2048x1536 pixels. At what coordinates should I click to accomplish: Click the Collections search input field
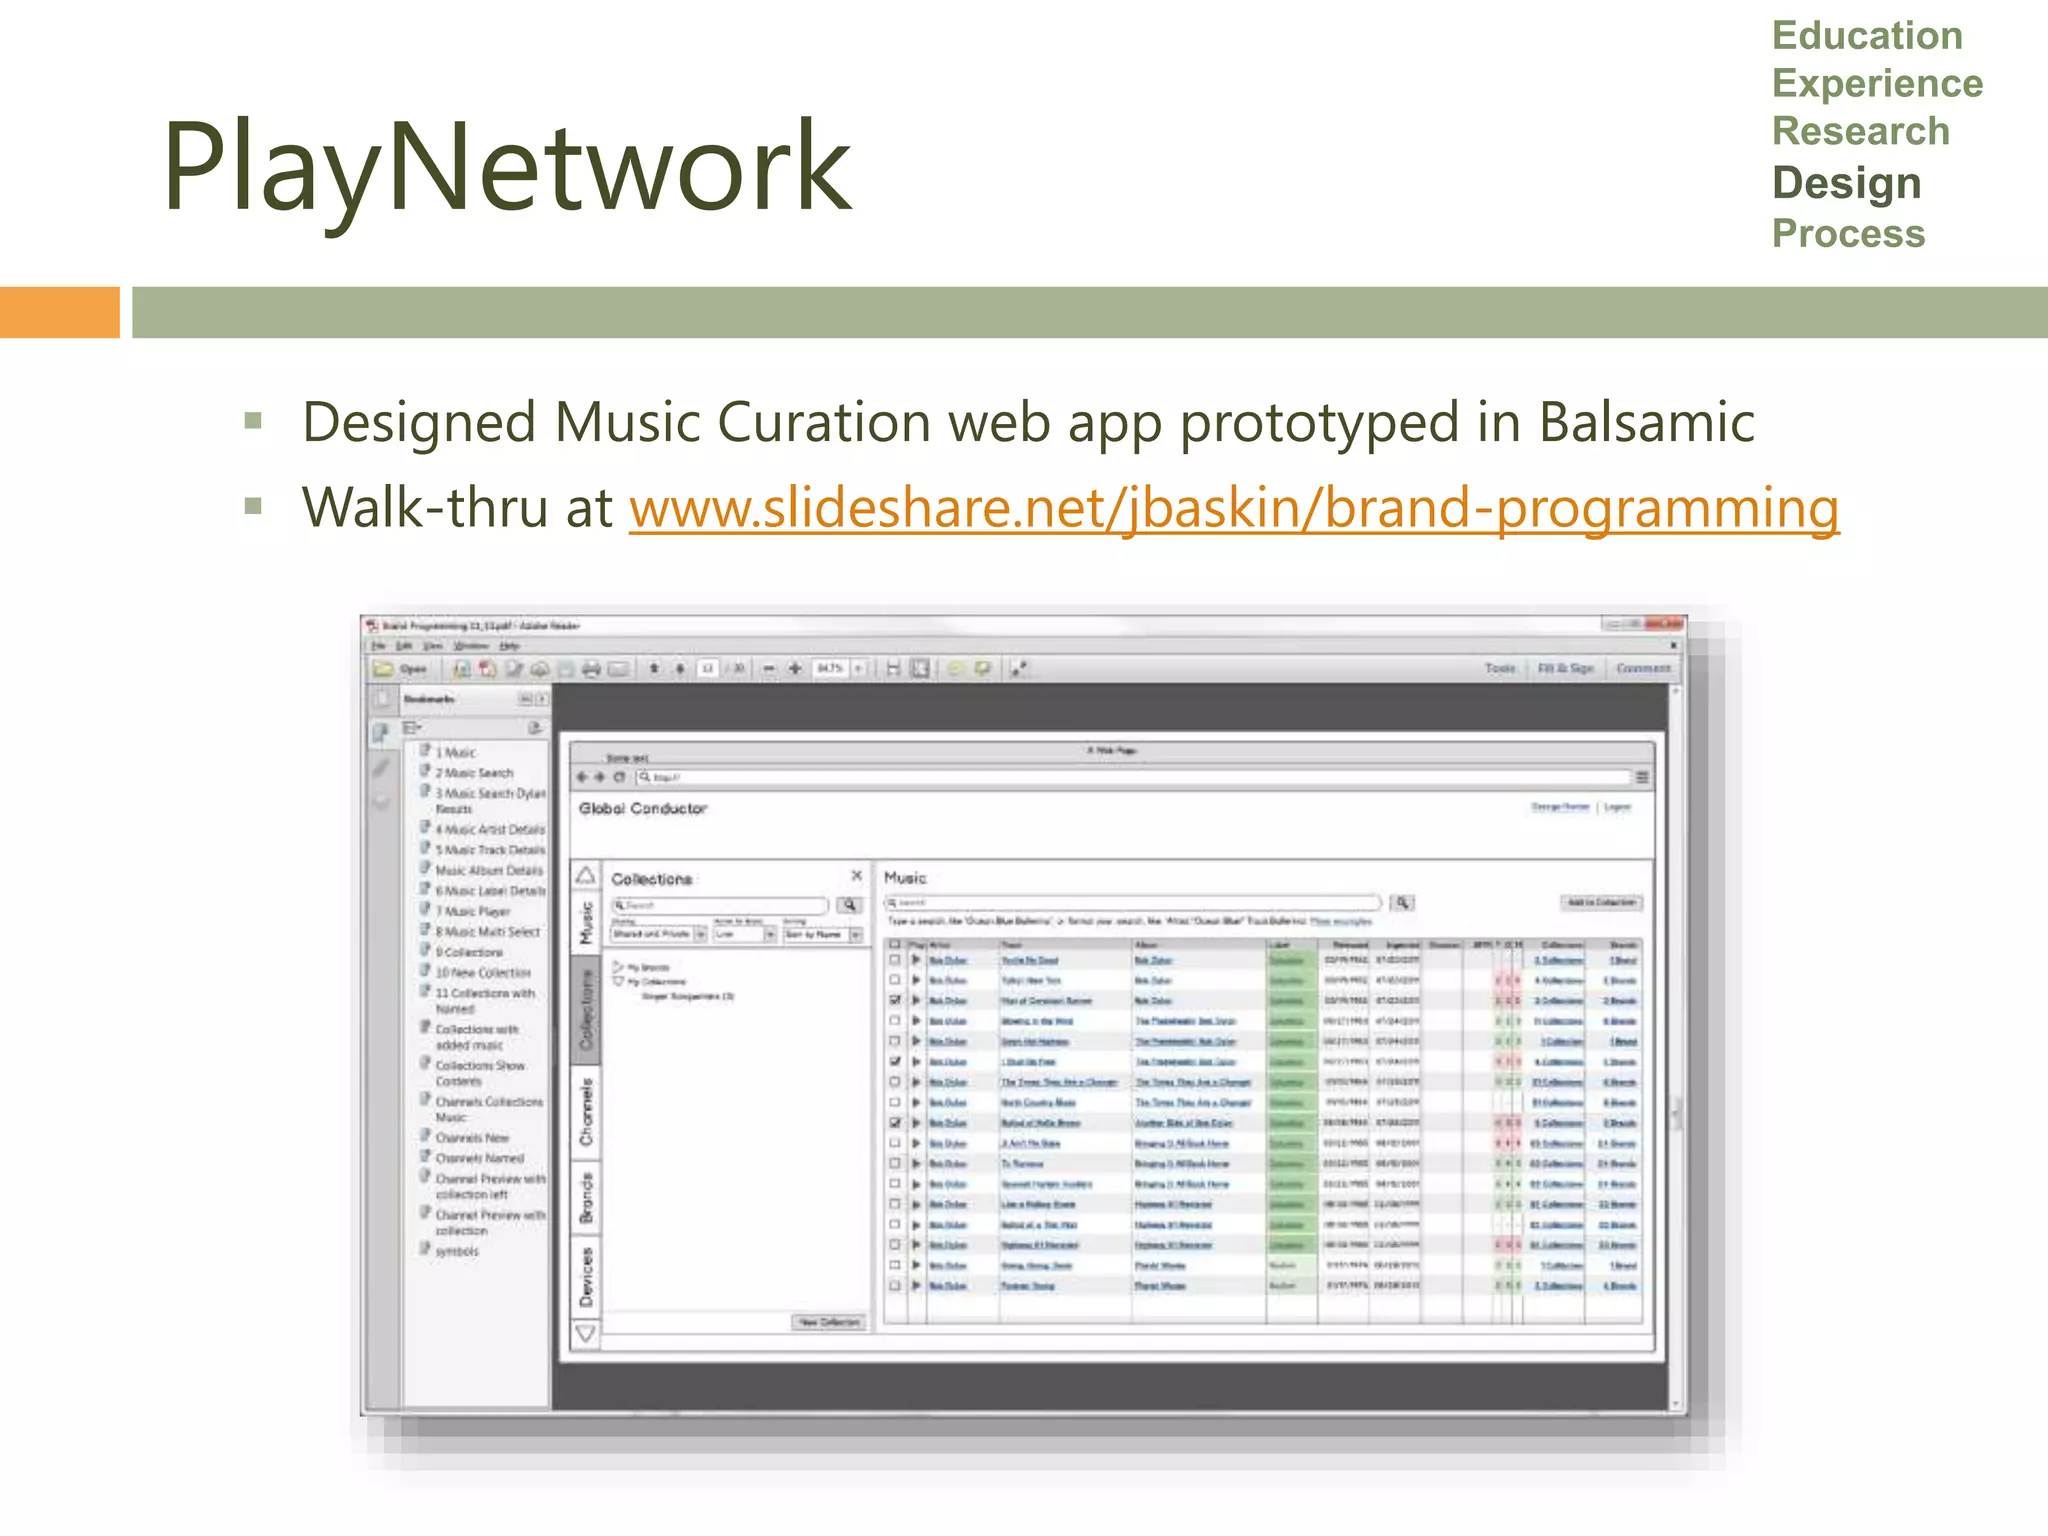[720, 905]
